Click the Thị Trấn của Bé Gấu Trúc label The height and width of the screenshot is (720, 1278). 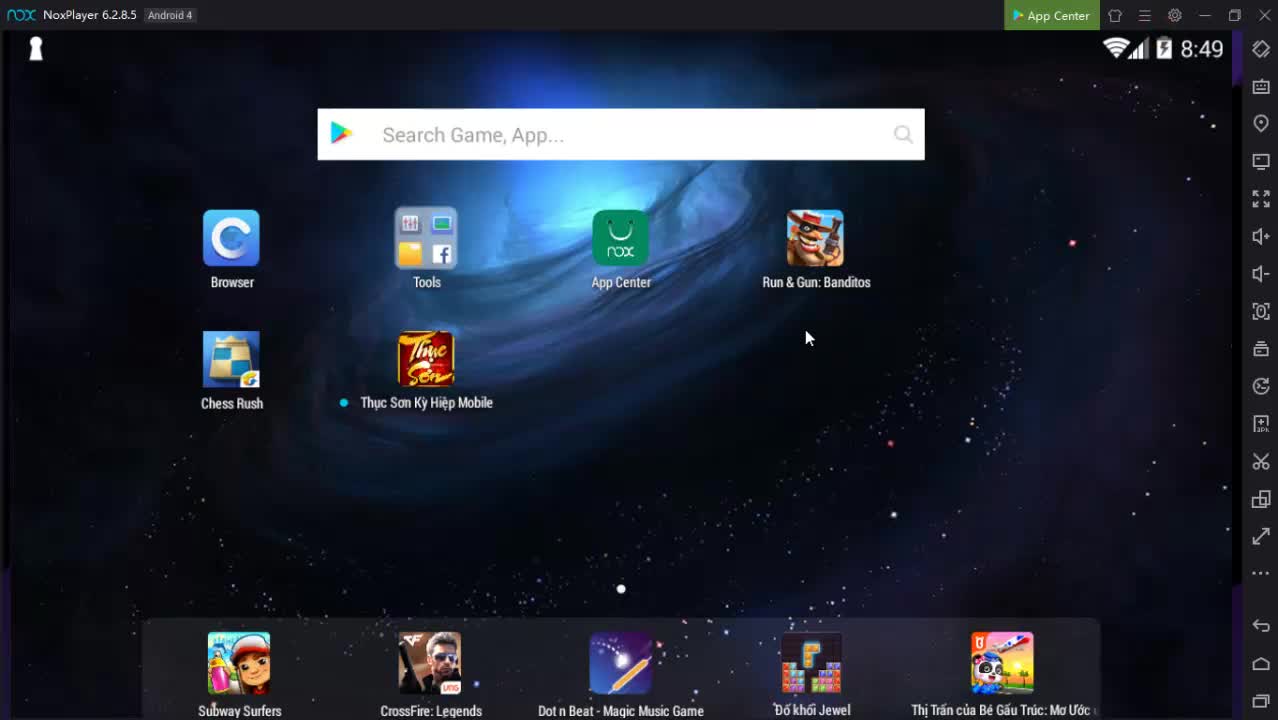(x=1001, y=710)
